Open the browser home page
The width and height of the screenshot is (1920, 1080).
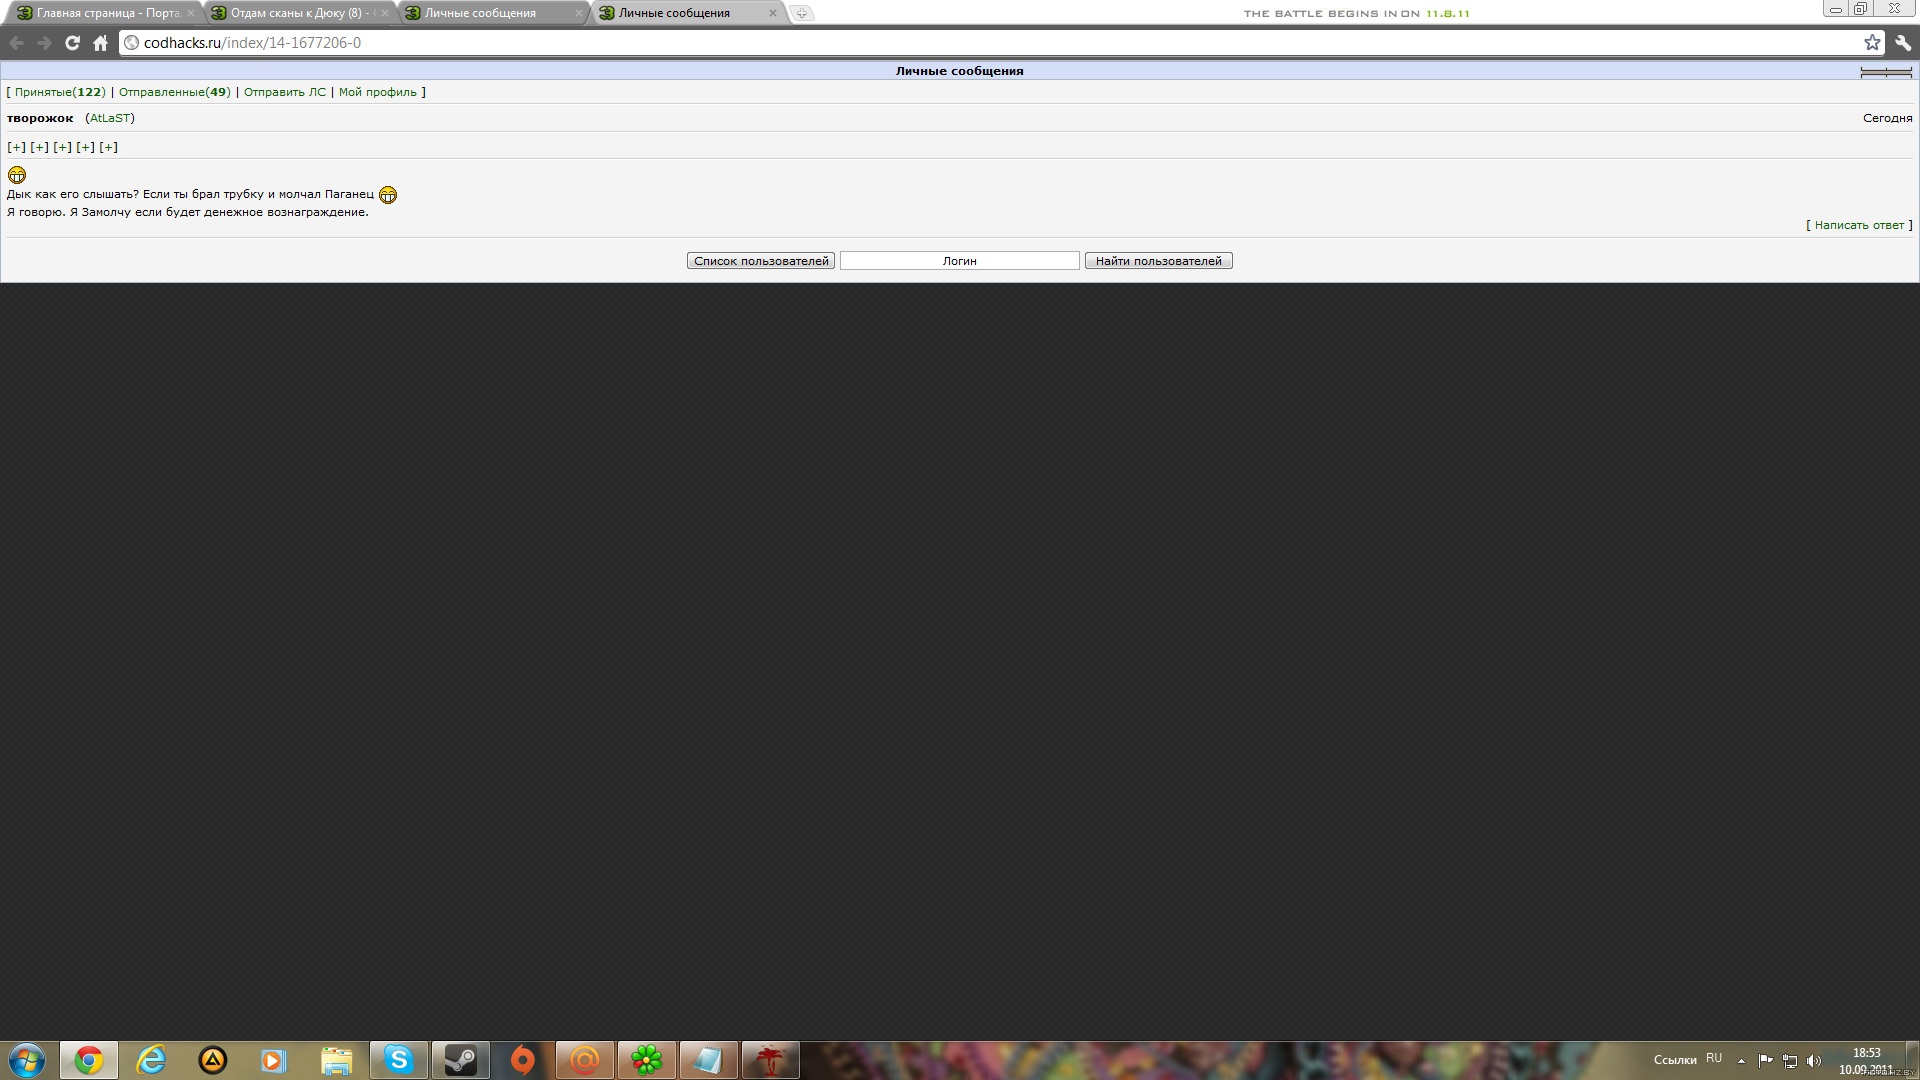coord(100,43)
